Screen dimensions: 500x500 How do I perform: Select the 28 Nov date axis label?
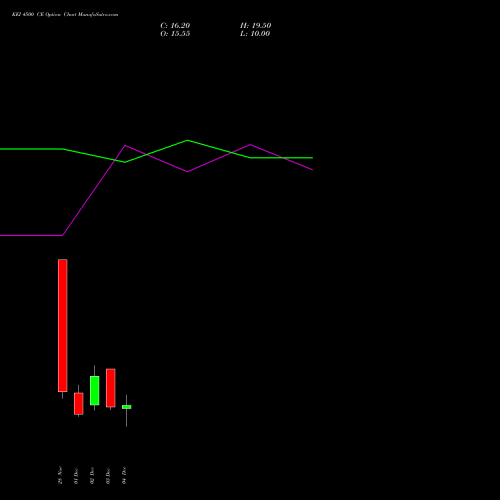tap(60, 475)
